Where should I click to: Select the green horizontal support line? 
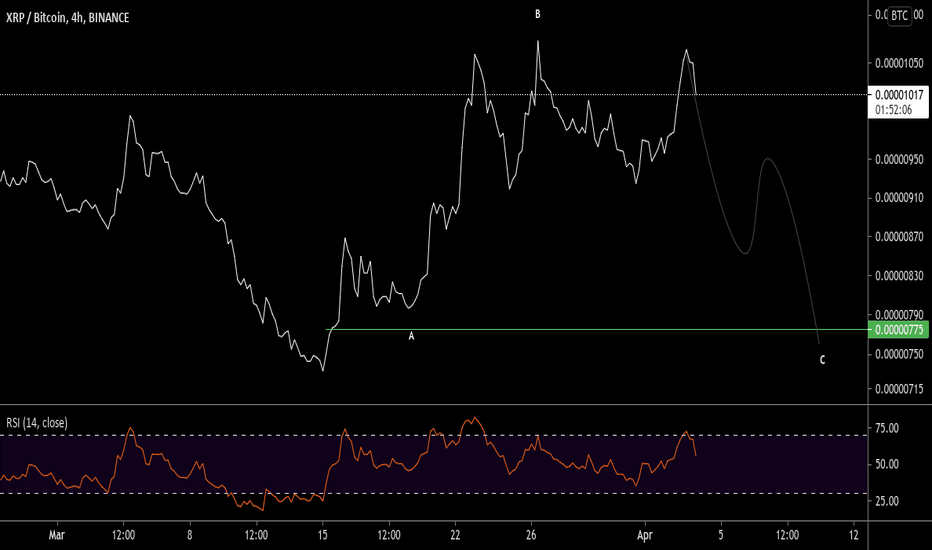coord(596,329)
